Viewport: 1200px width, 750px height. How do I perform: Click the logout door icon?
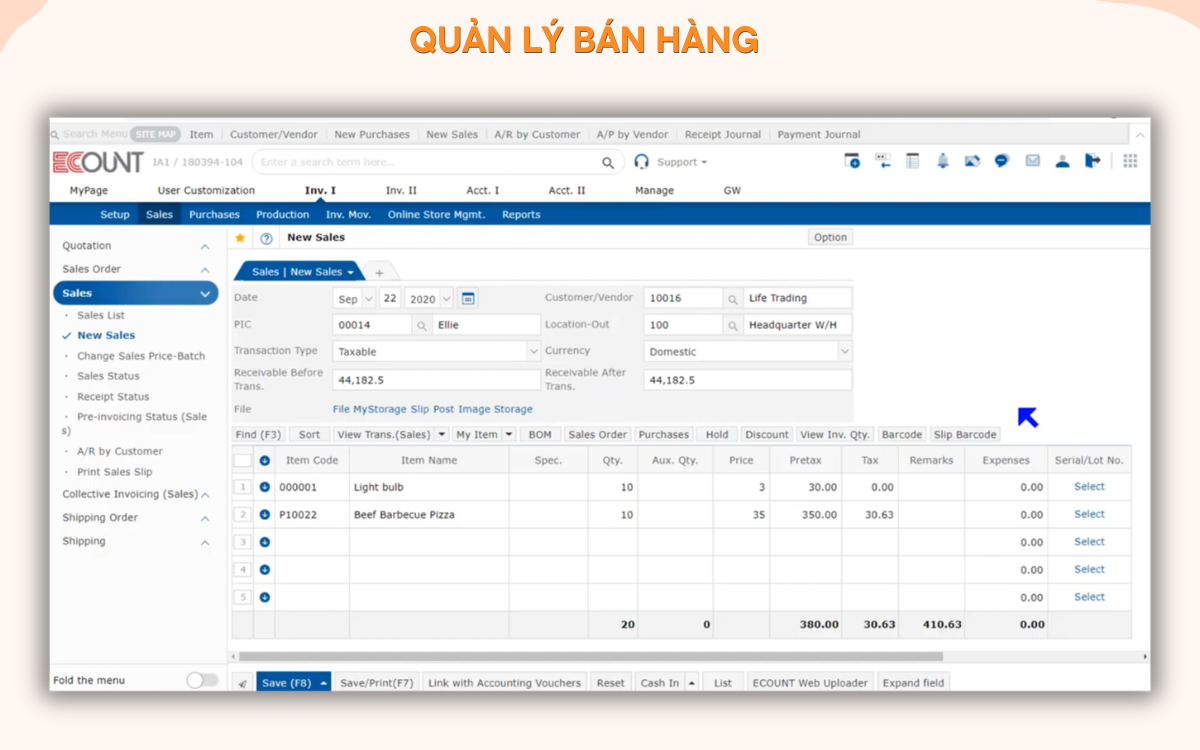[x=1092, y=161]
